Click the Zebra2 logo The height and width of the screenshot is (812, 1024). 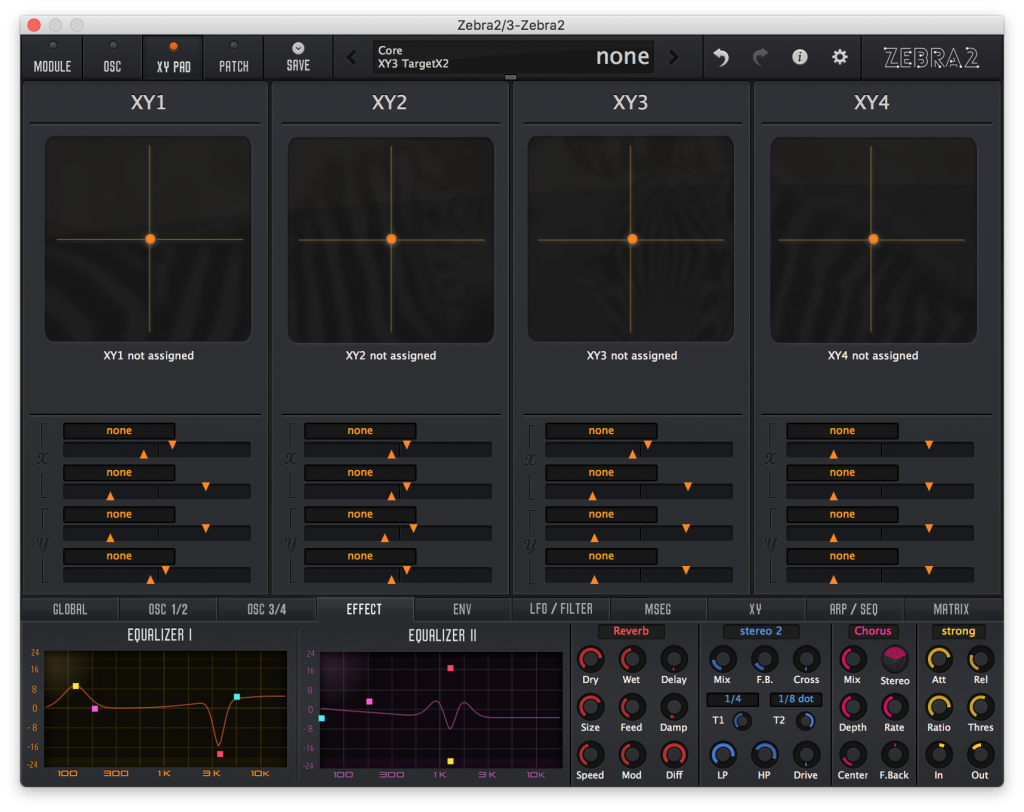tap(931, 58)
